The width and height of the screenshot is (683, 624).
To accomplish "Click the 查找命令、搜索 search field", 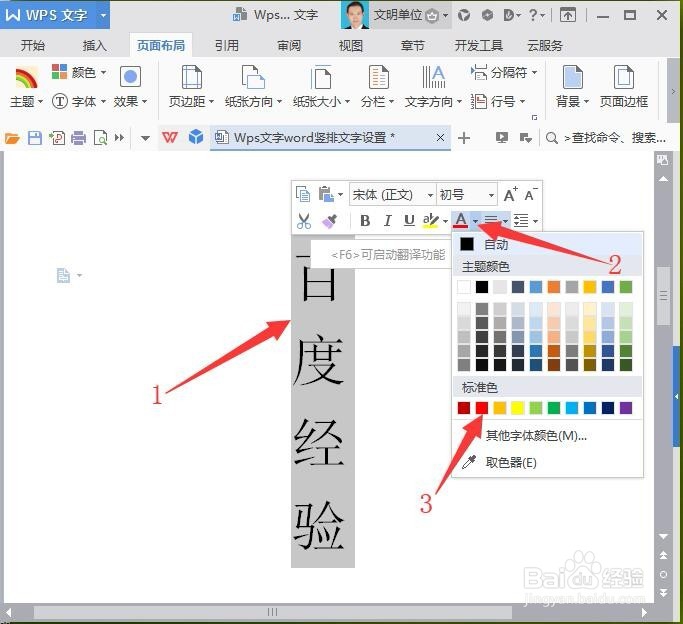I will click(615, 138).
